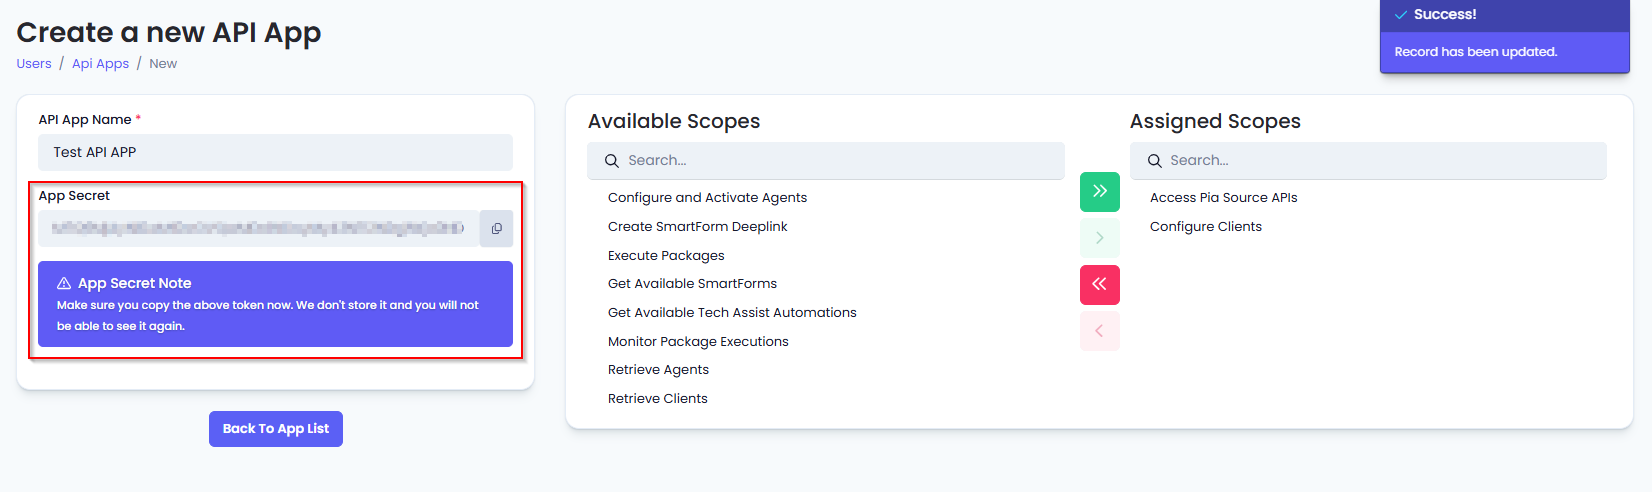This screenshot has height=492, width=1652.
Task: Open the Users breadcrumb link
Action: click(34, 64)
